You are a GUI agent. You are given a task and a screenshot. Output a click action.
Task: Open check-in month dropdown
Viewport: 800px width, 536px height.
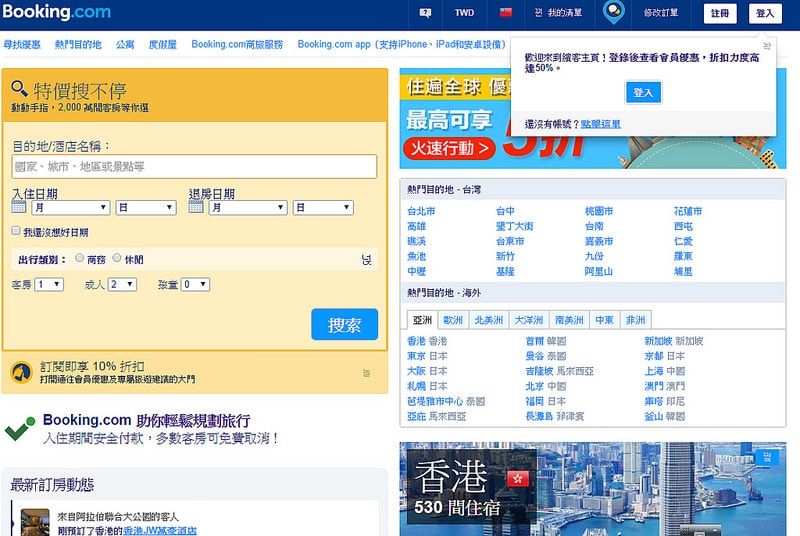pos(71,208)
